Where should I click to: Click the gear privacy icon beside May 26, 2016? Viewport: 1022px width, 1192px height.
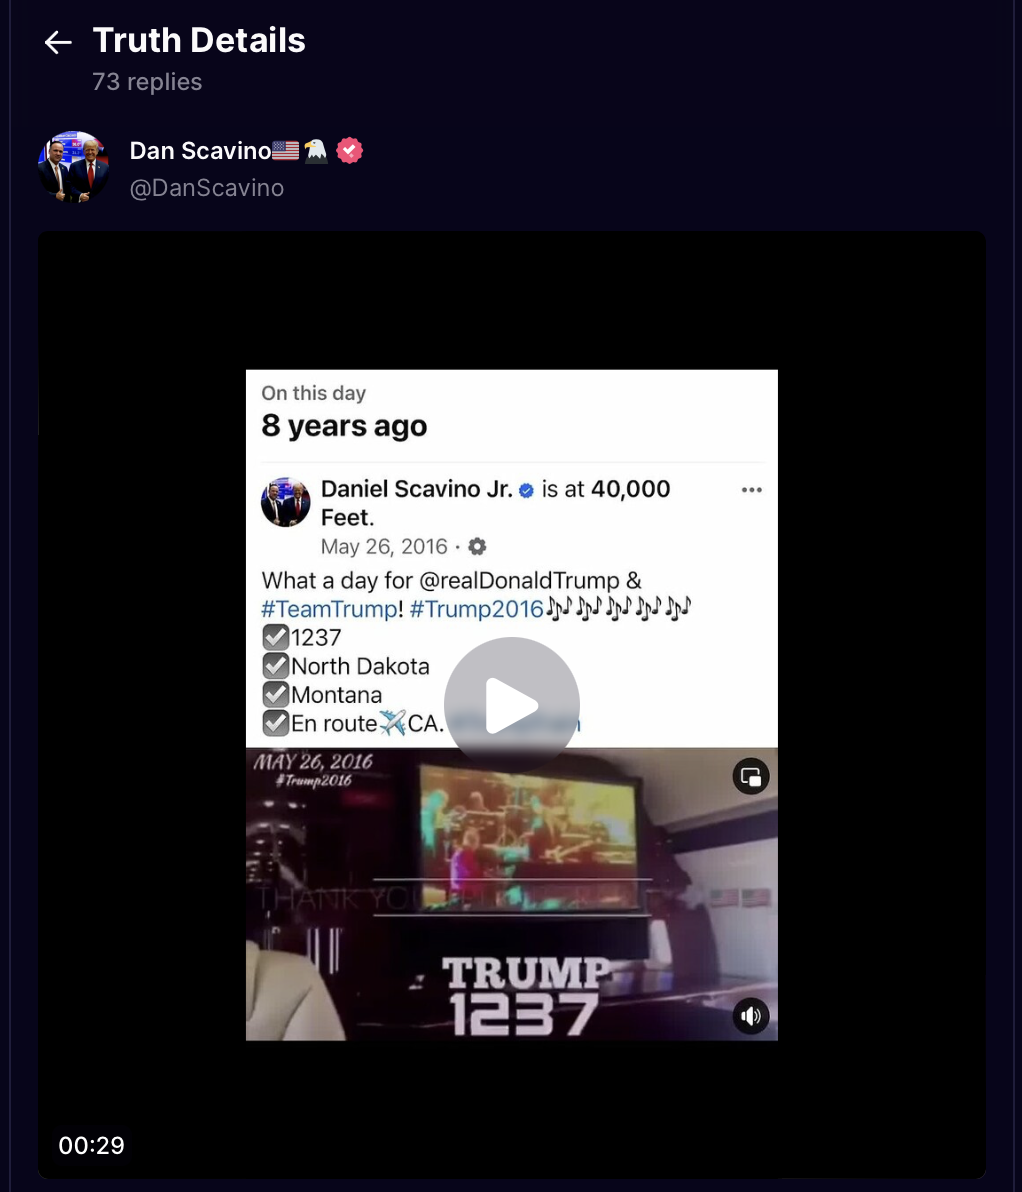(x=477, y=546)
